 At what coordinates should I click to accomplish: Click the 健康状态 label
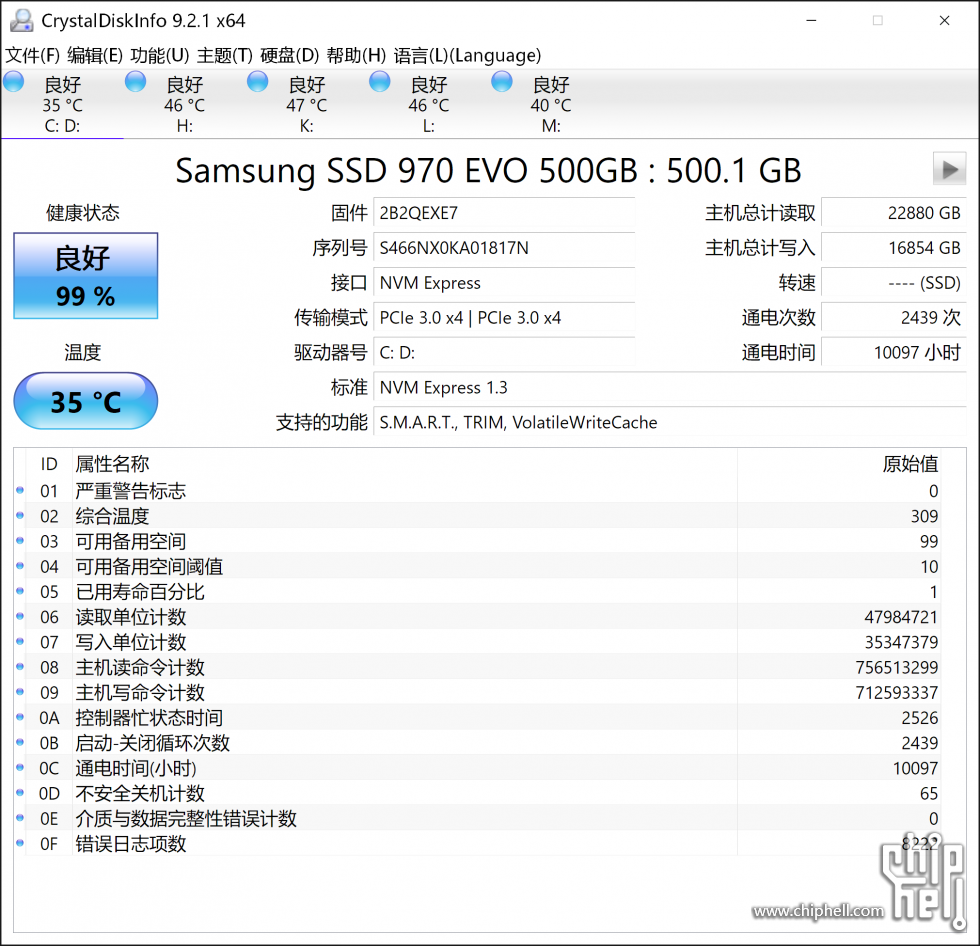82,213
